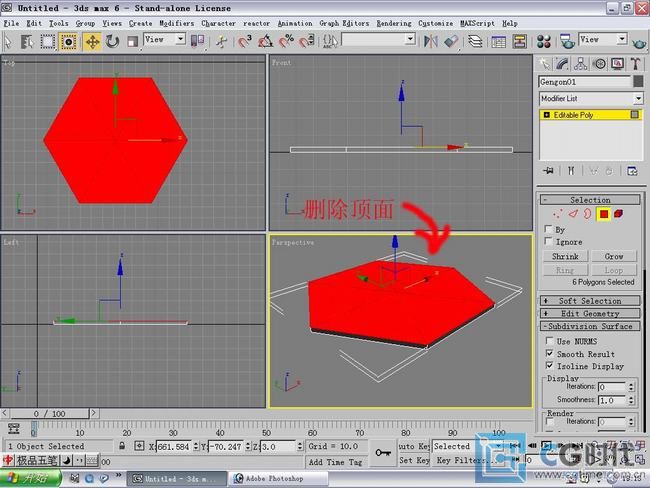This screenshot has height=488, width=650.
Task: Select Border sub-object level icon
Action: 587,214
